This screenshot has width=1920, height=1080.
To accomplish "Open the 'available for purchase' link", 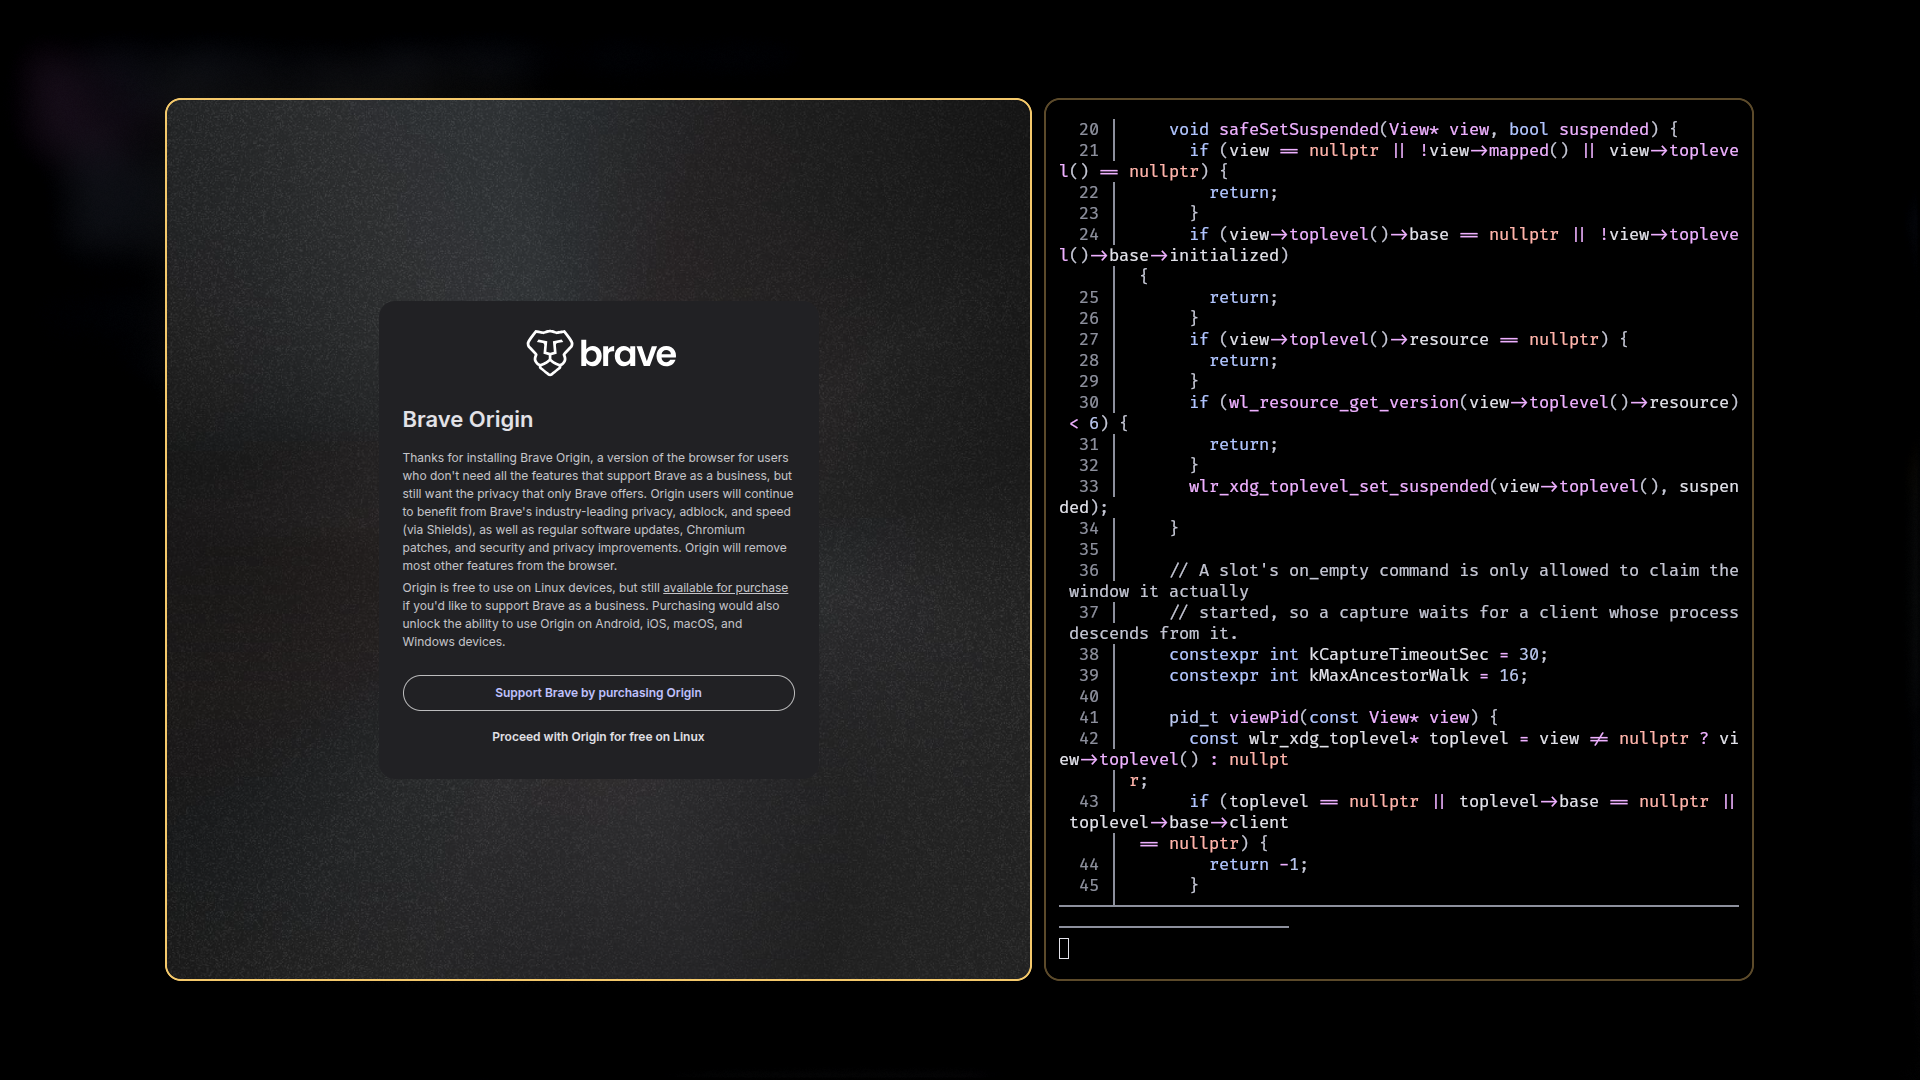I will pyautogui.click(x=725, y=588).
